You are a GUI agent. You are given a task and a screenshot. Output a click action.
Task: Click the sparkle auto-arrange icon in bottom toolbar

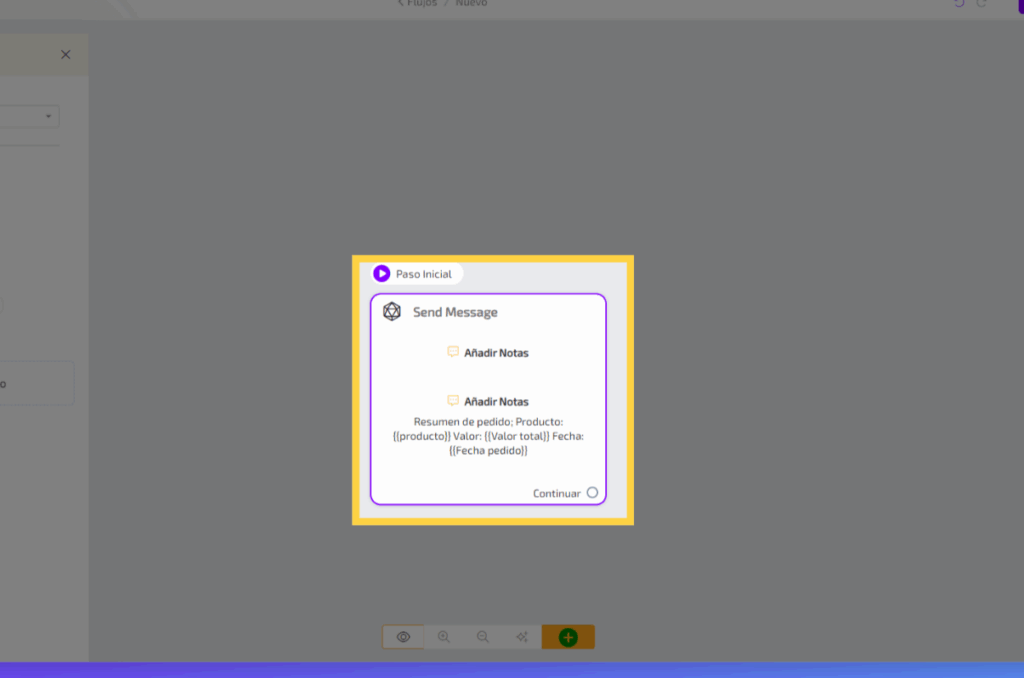click(x=522, y=637)
